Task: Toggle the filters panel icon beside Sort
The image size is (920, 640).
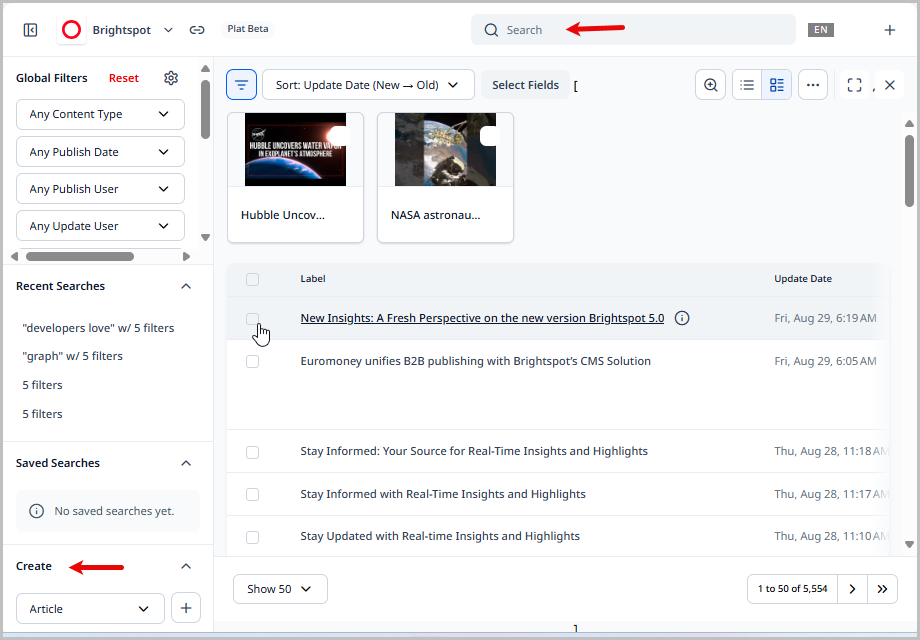Action: [241, 84]
